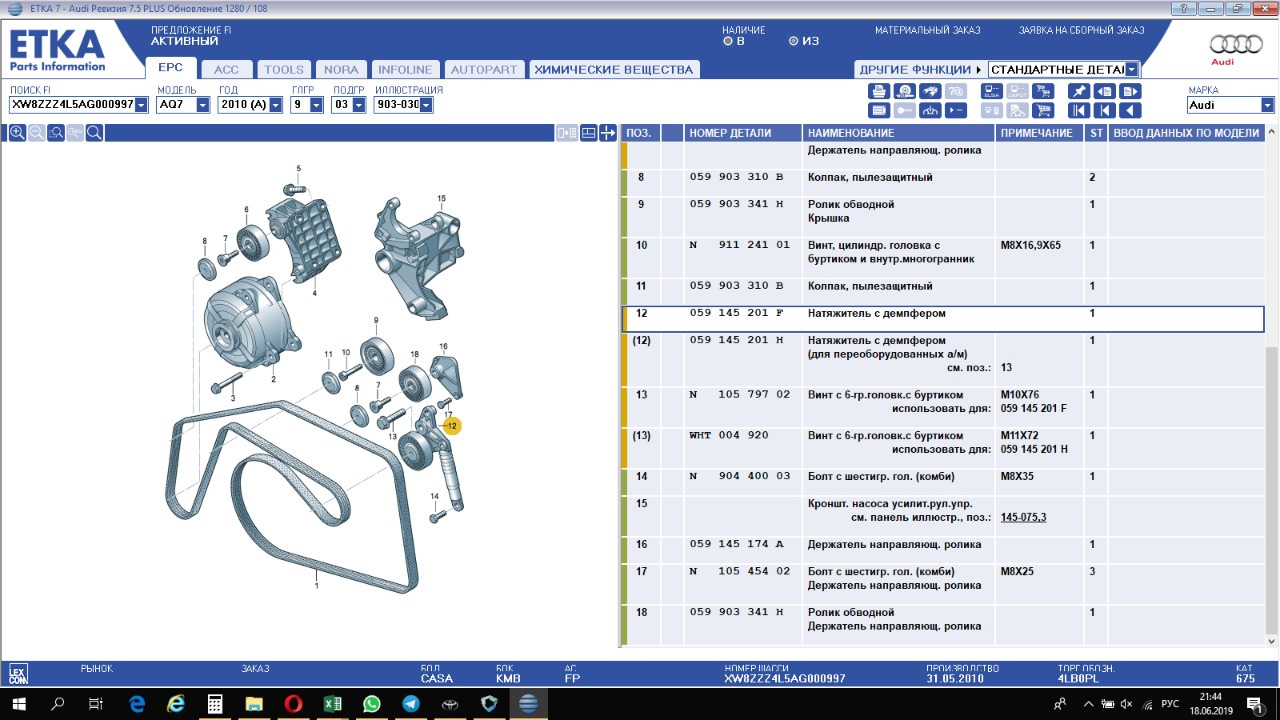Click the binoculars search icon
The height and width of the screenshot is (720, 1280).
tap(930, 91)
